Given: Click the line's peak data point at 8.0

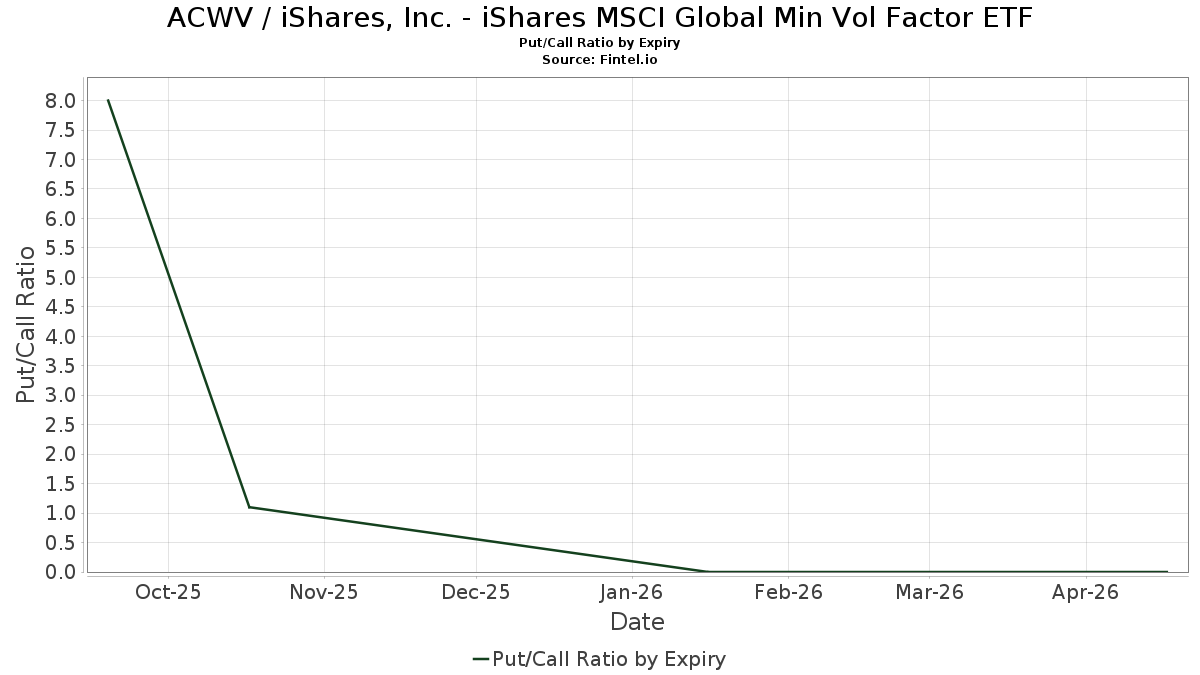Looking at the screenshot, I should click(108, 100).
